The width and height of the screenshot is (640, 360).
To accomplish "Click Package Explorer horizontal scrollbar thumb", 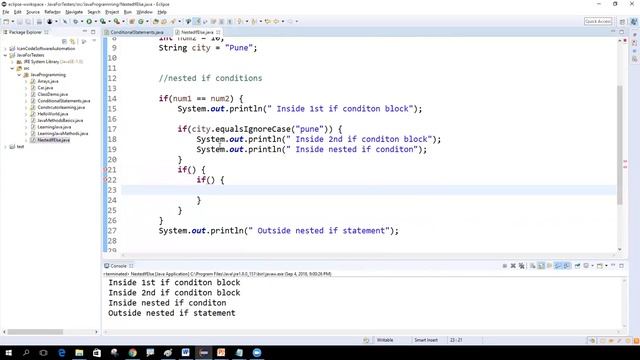I will (x=35, y=332).
